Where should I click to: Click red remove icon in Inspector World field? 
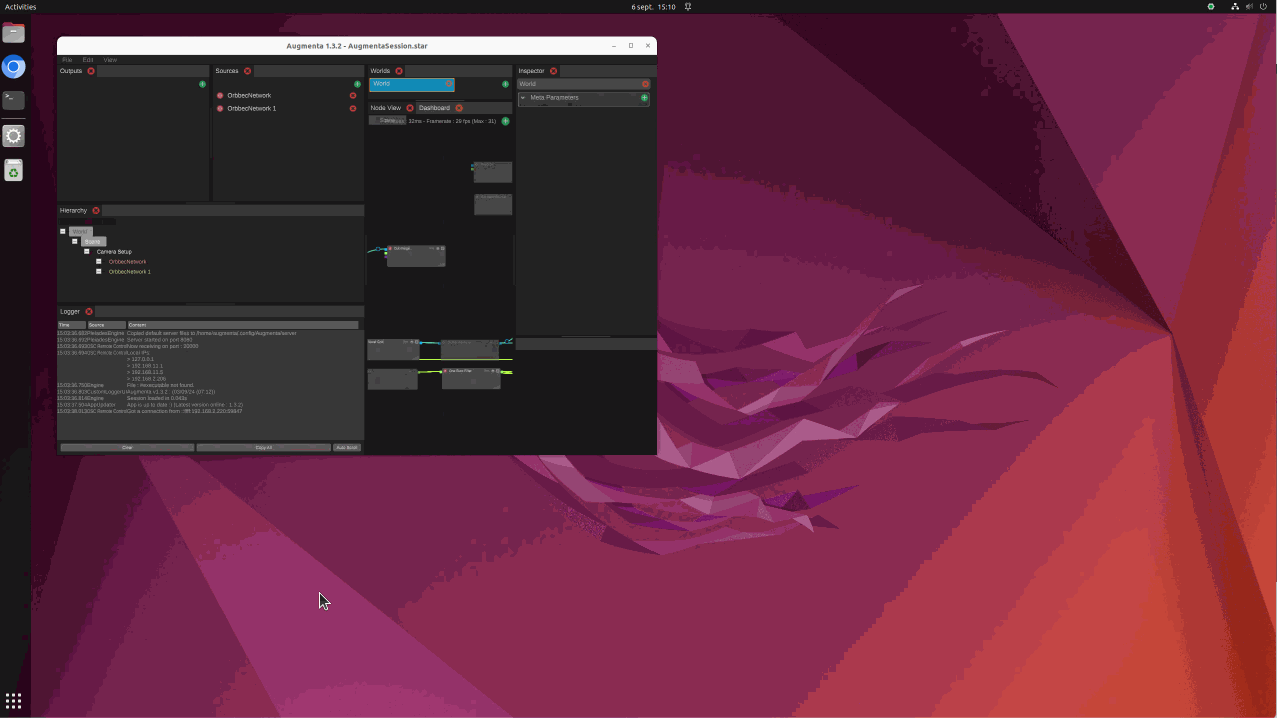(645, 84)
